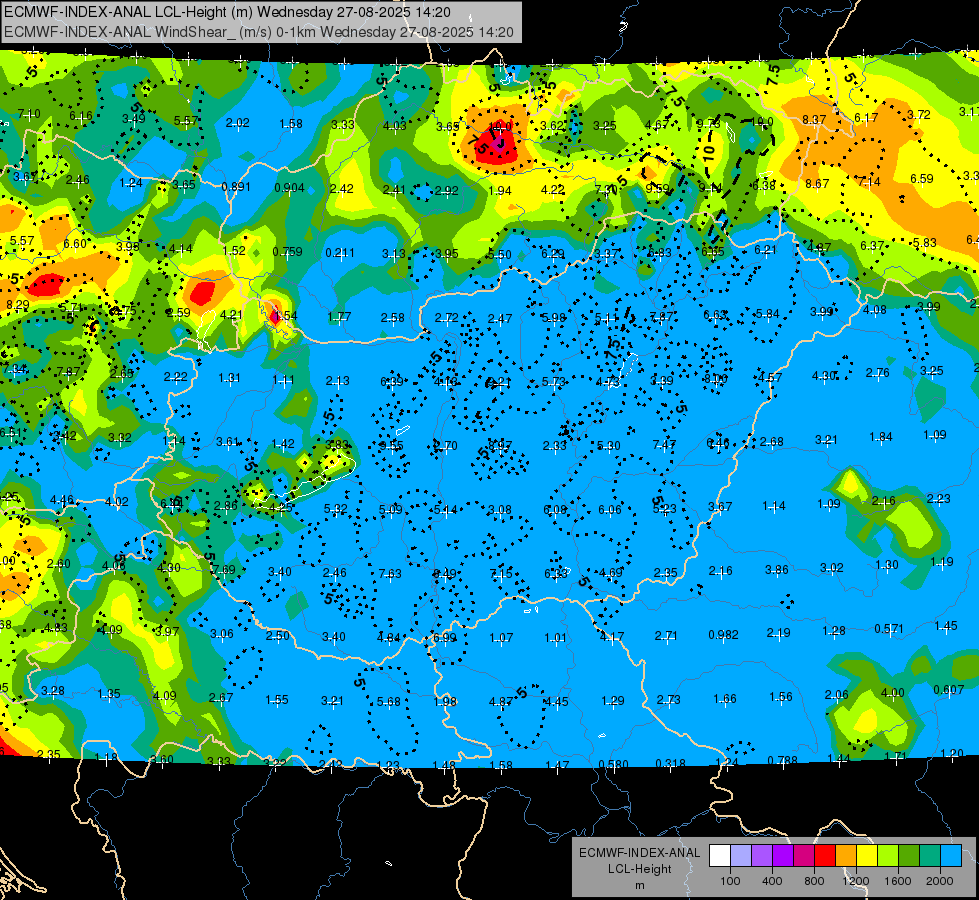This screenshot has height=900, width=979.
Task: Click the wind shear value 6.59
Action: 922,179
